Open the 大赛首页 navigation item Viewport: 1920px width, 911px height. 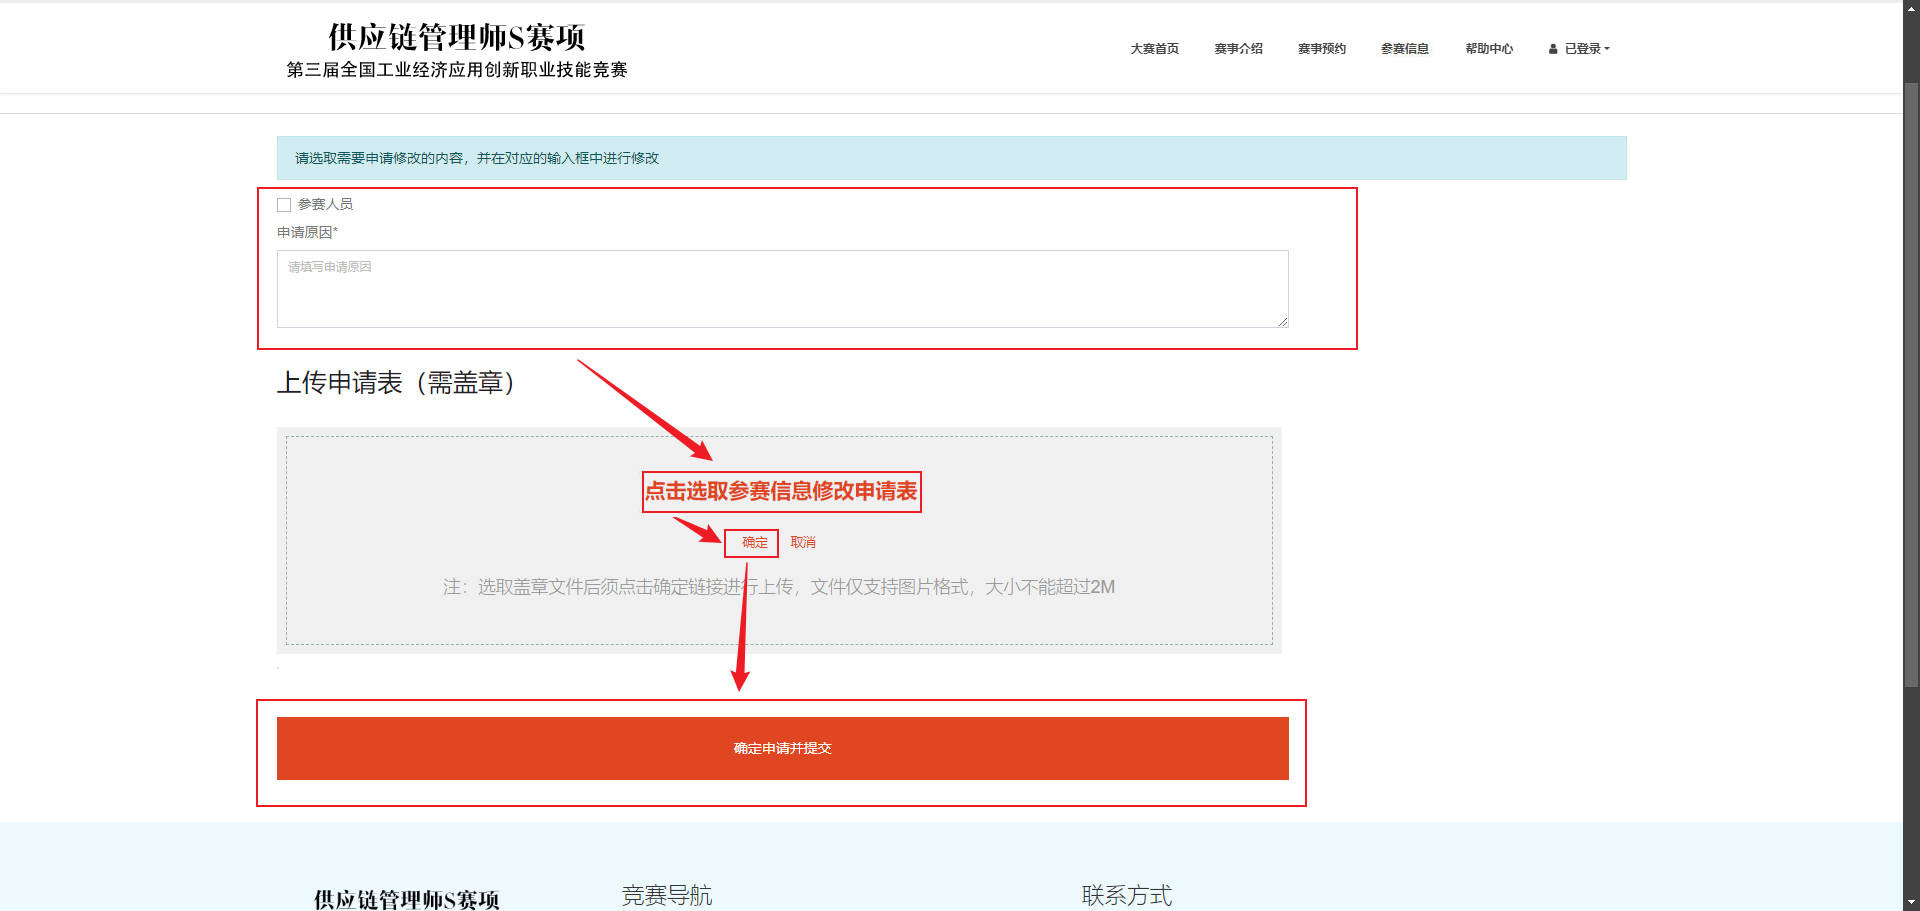[1154, 48]
